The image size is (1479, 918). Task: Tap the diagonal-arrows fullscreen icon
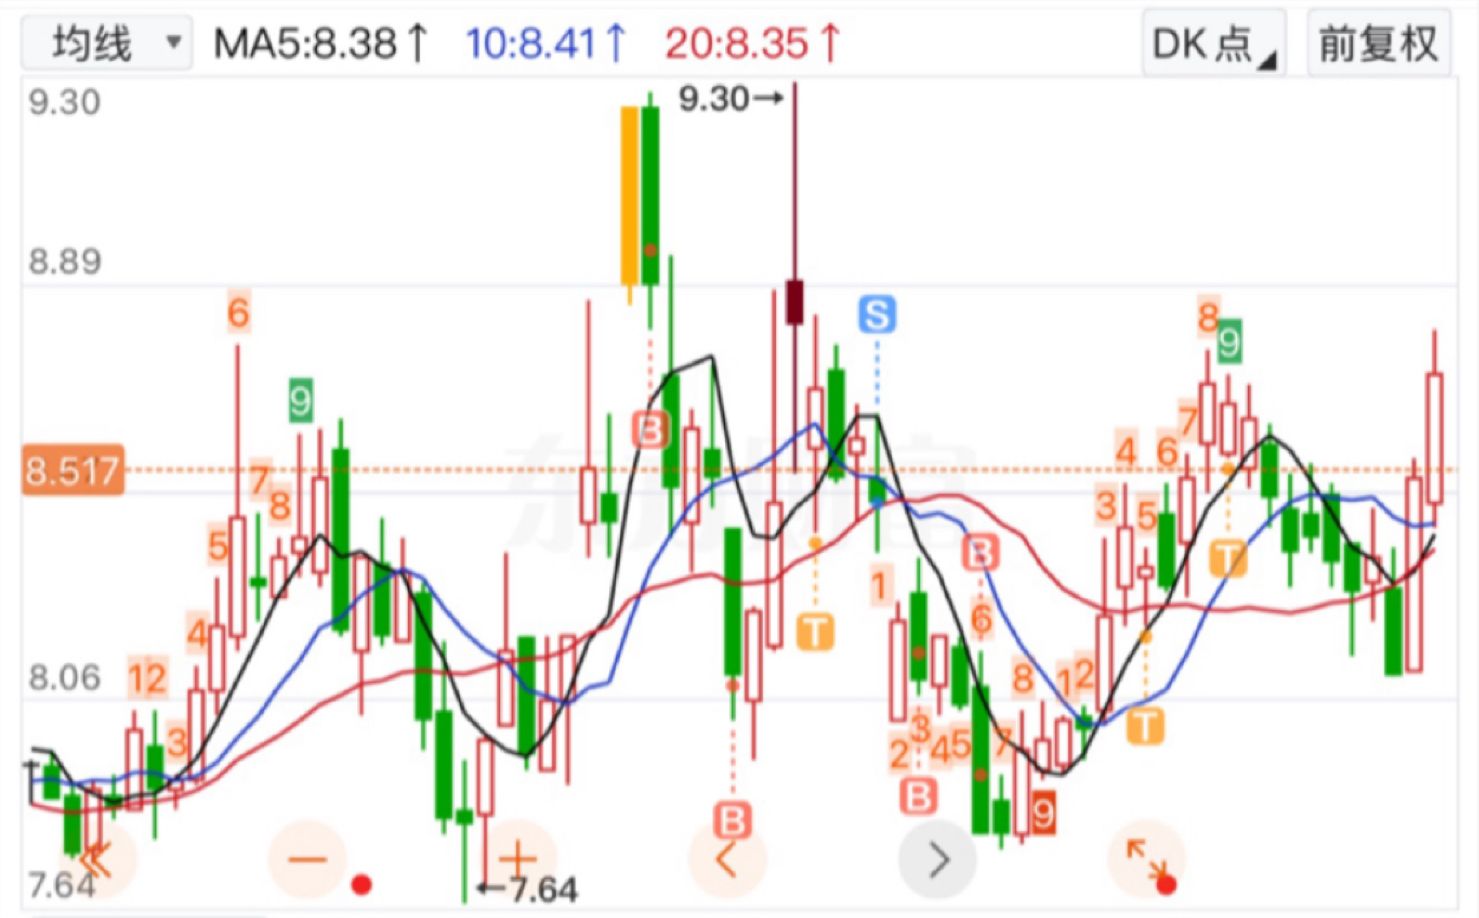[1146, 858]
